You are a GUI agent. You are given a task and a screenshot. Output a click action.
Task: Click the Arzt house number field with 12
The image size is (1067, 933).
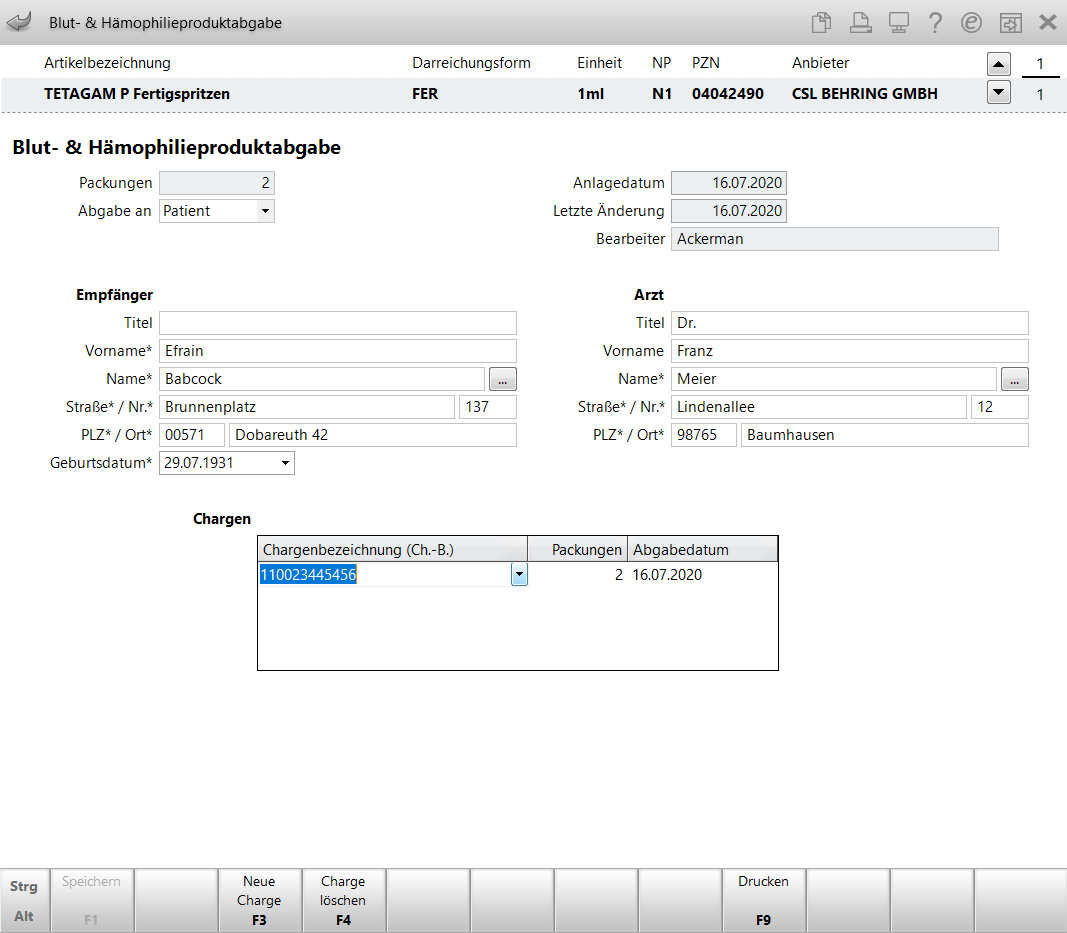[1000, 407]
